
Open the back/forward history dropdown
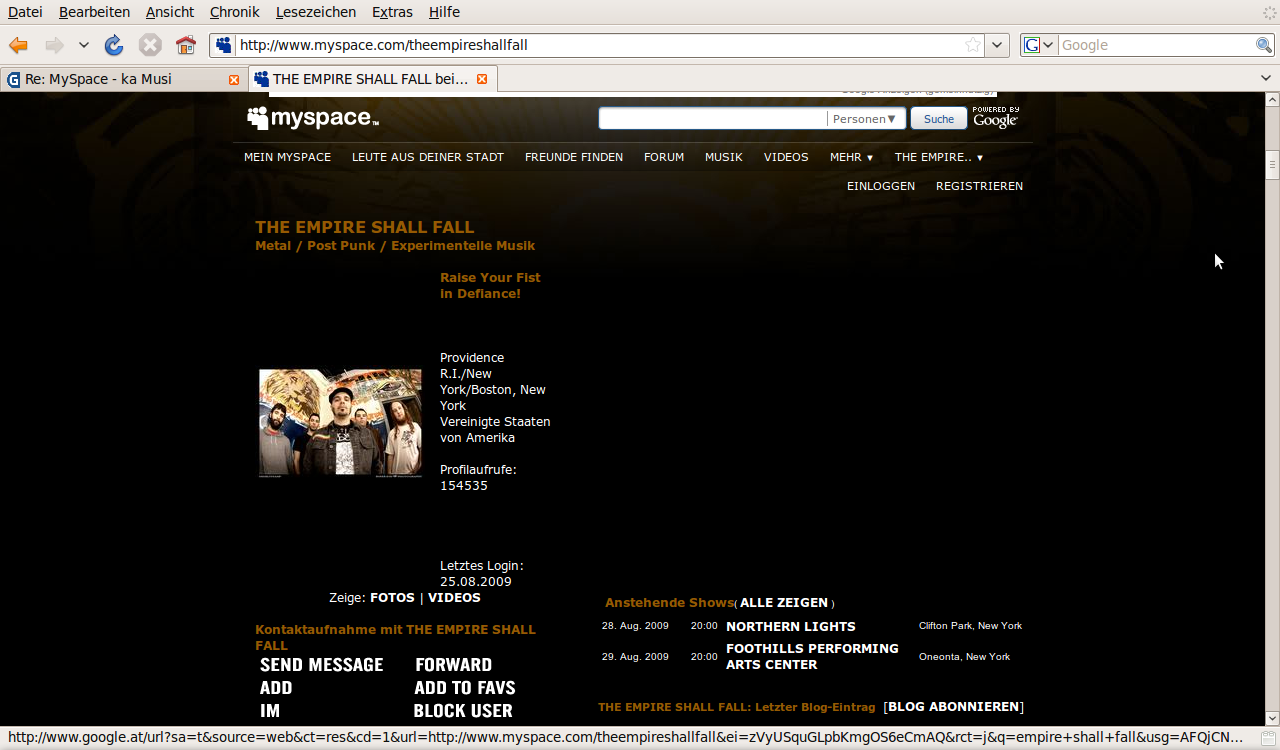point(84,45)
